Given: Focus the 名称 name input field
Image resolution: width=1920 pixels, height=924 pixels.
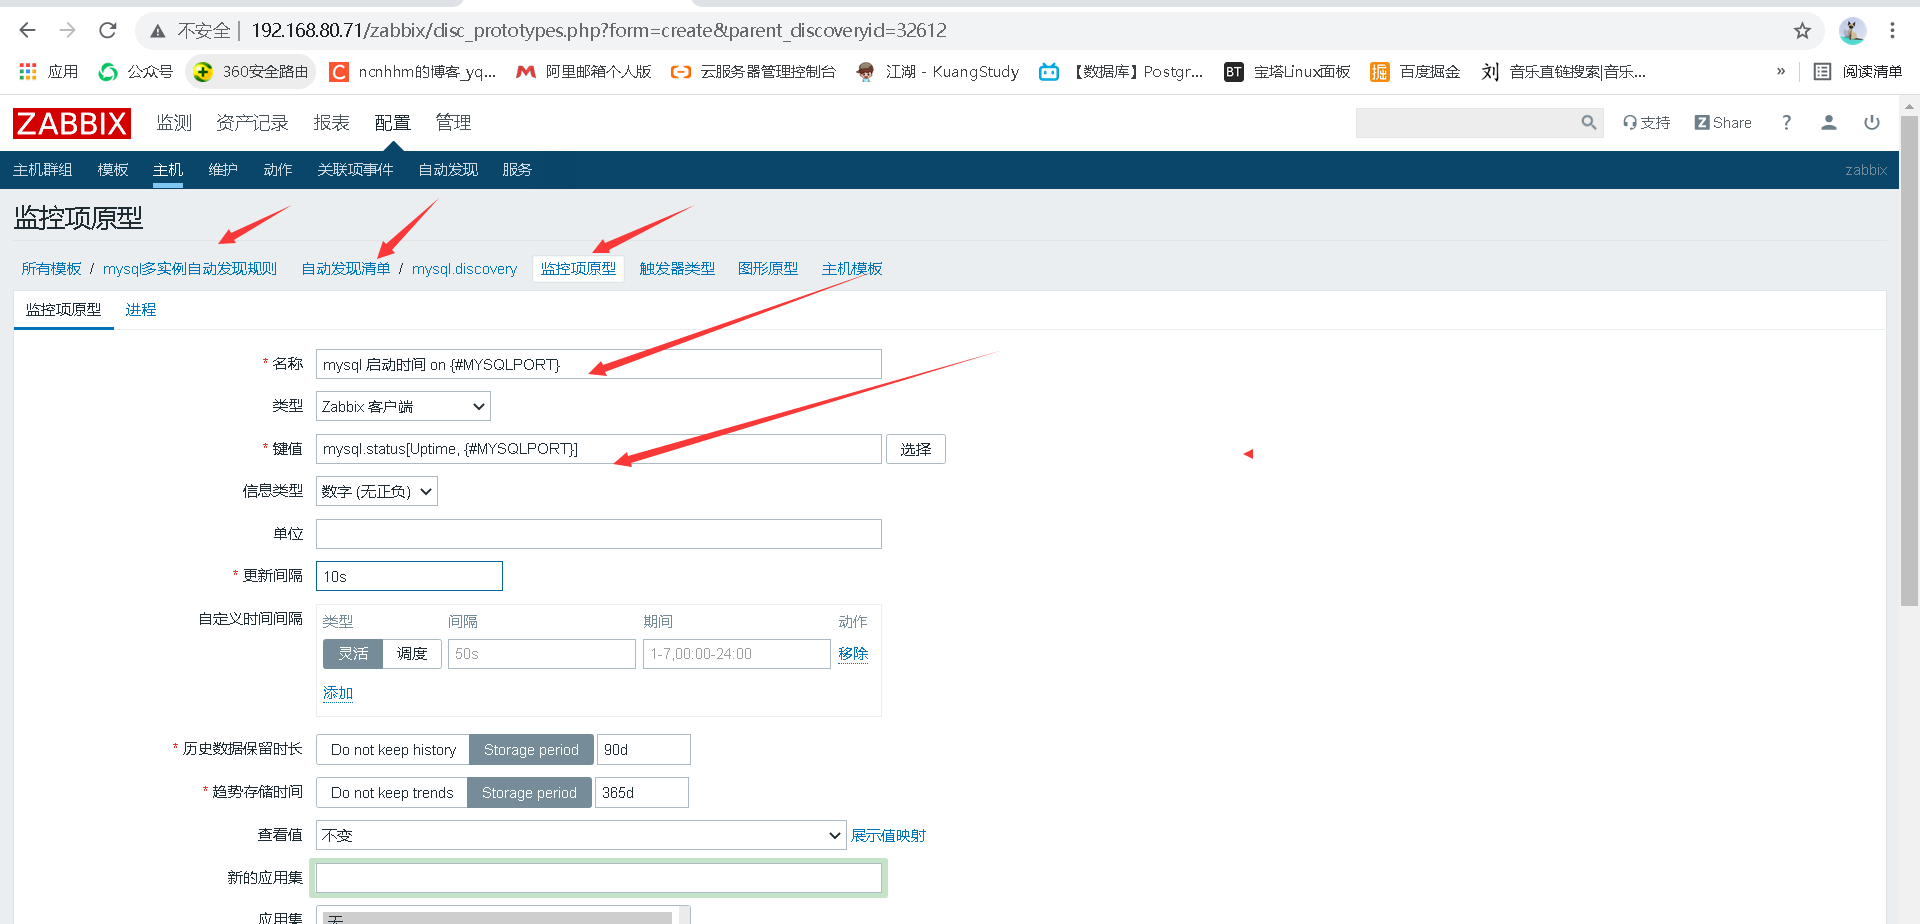Looking at the screenshot, I should tap(599, 364).
